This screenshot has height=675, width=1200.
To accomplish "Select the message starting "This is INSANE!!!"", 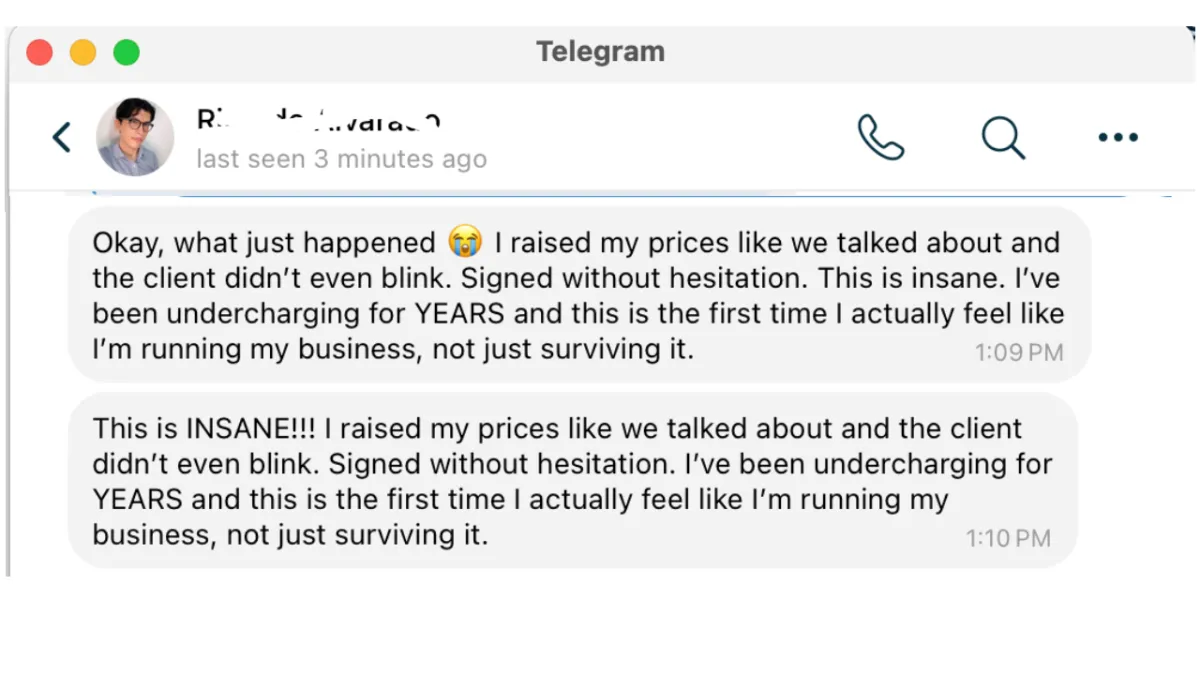I will coord(573,481).
